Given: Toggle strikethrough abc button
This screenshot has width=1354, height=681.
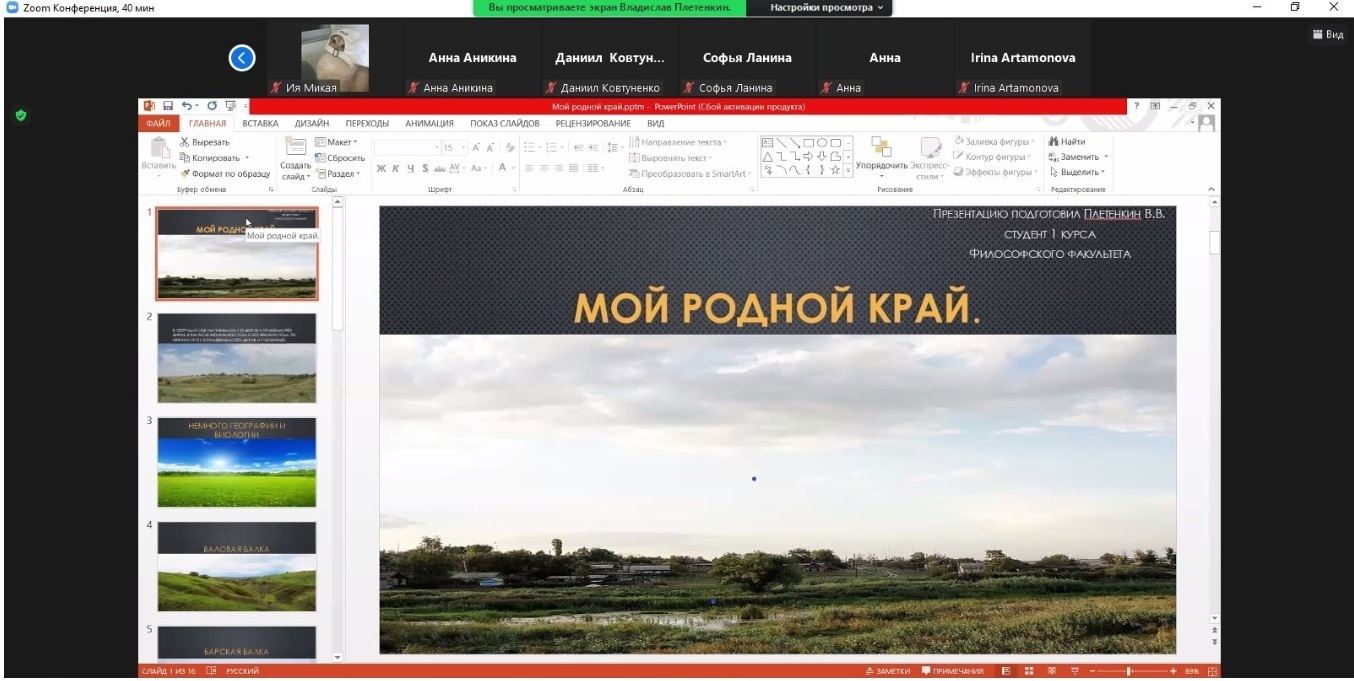Looking at the screenshot, I should (x=439, y=168).
